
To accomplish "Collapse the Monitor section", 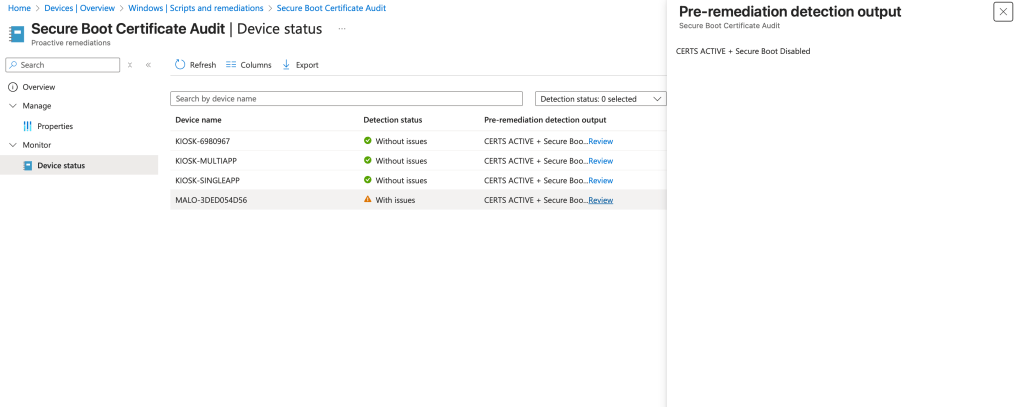I will pyautogui.click(x=13, y=145).
